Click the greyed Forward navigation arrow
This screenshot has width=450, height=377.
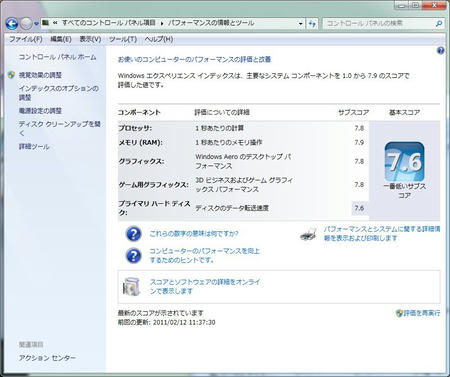(26, 23)
